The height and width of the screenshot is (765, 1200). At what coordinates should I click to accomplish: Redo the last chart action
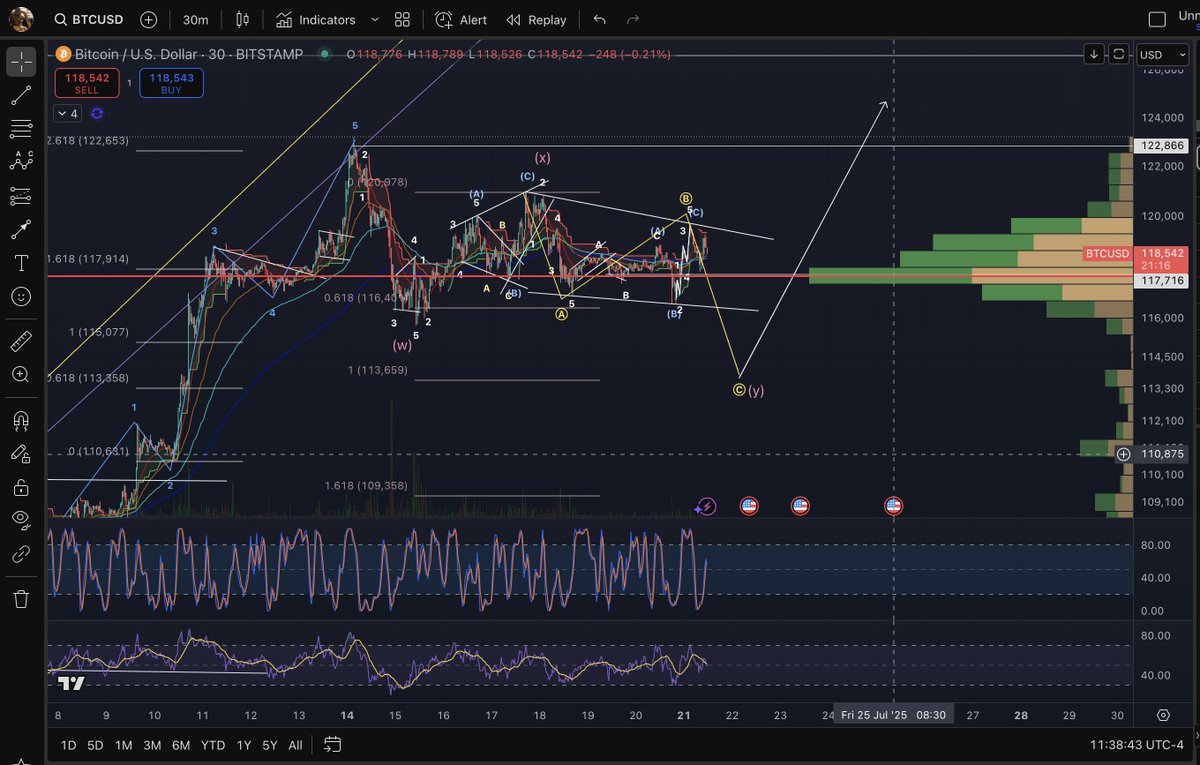point(632,19)
